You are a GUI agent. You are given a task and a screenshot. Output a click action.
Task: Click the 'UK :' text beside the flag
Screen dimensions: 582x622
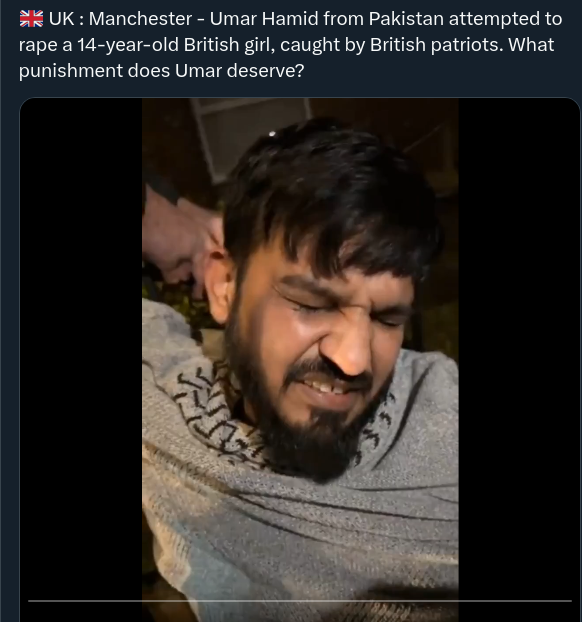[x=66, y=19]
